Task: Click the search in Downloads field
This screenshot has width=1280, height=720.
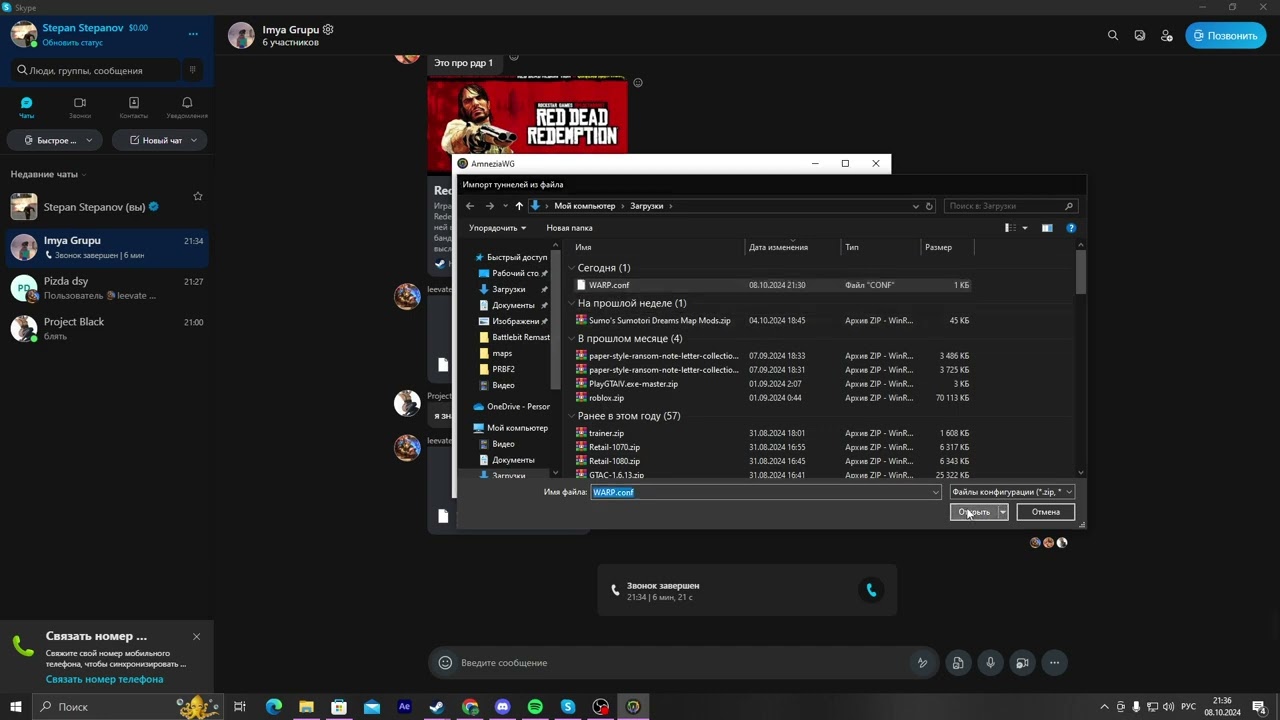Action: [x=1010, y=206]
